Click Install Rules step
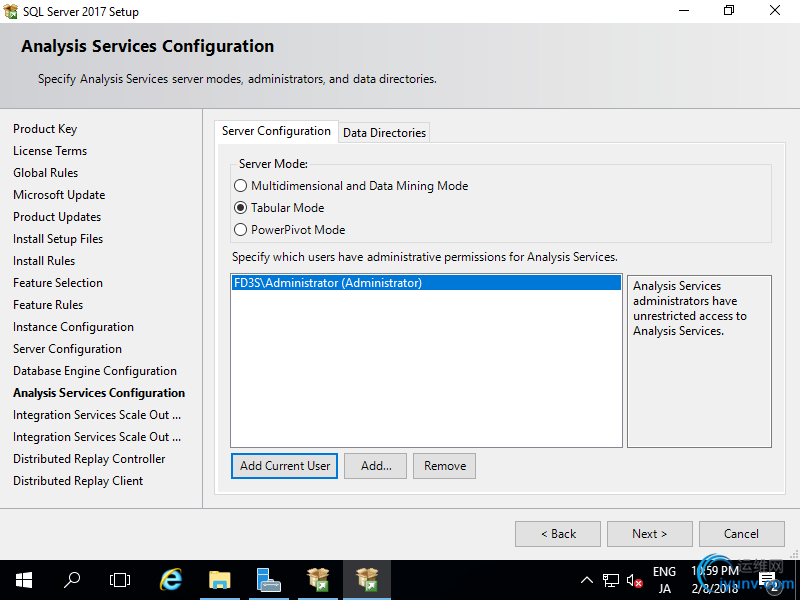800x600 pixels. (44, 261)
